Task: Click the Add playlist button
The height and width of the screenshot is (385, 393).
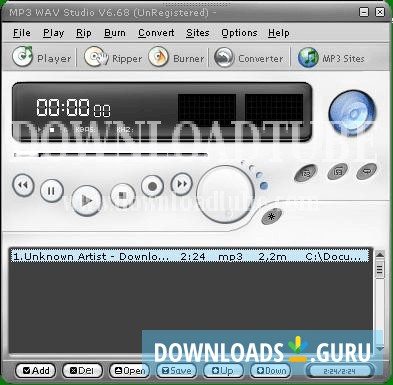Action: [36, 371]
